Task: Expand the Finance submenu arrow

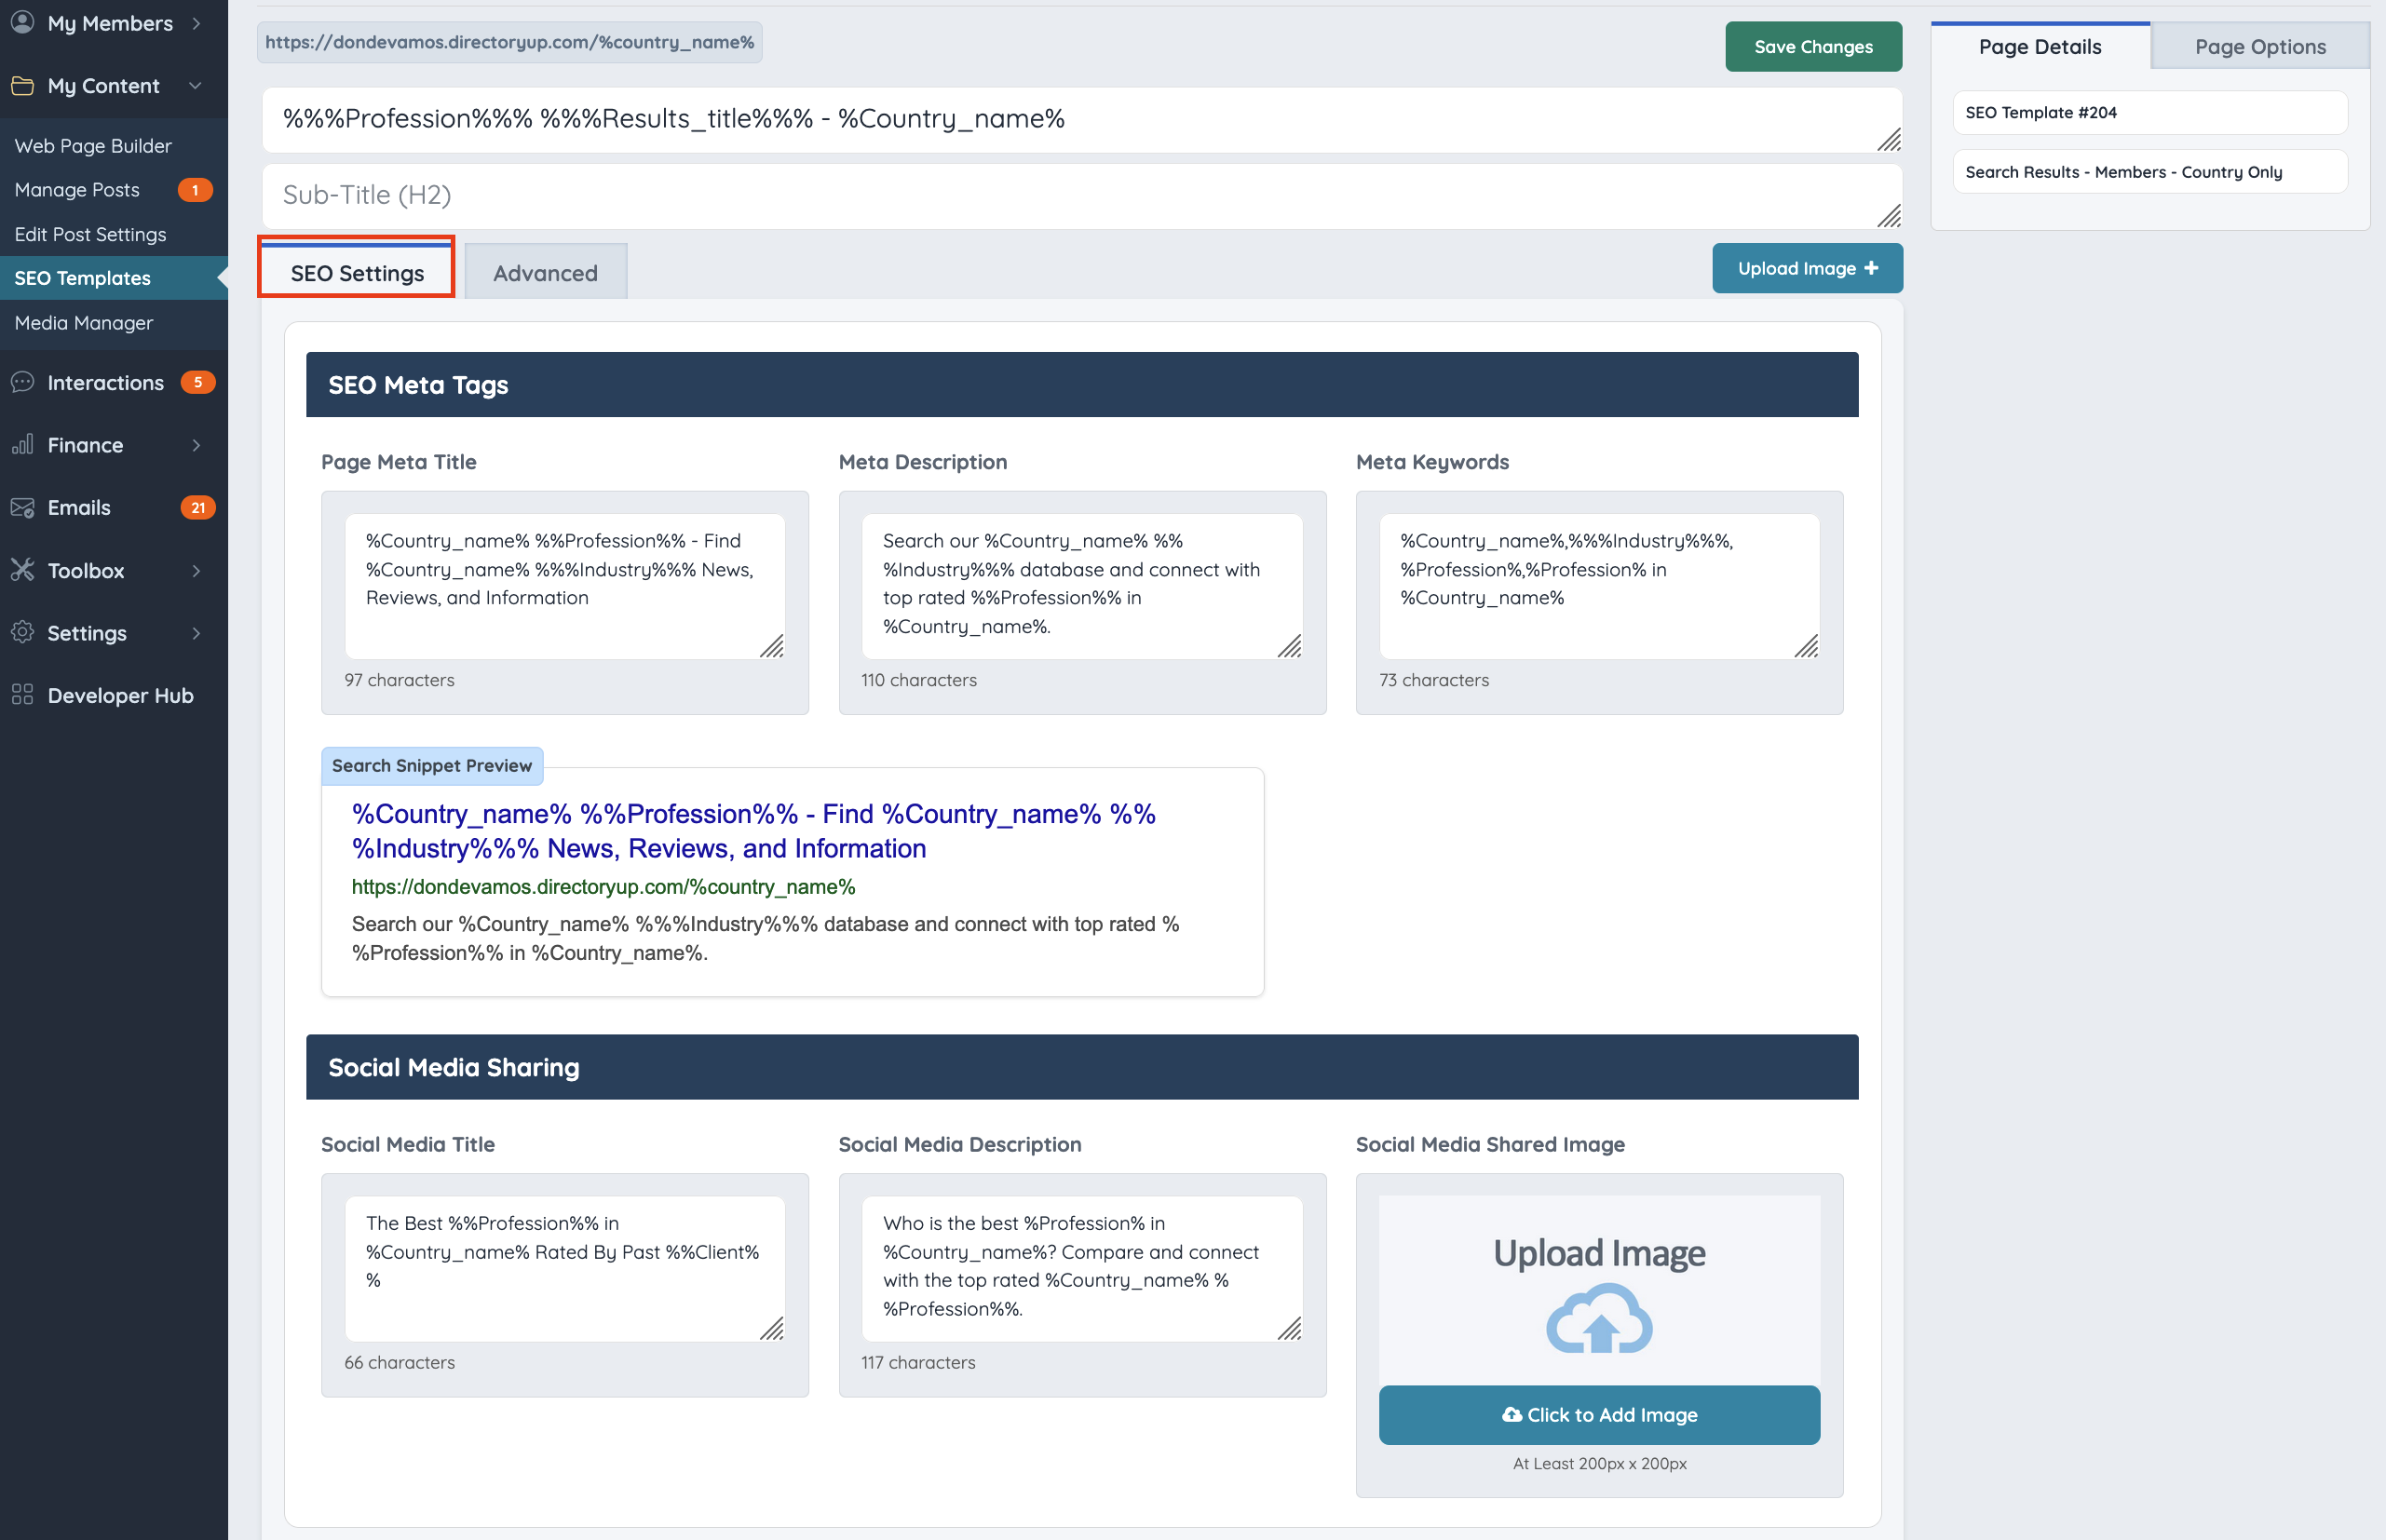Action: pos(196,445)
